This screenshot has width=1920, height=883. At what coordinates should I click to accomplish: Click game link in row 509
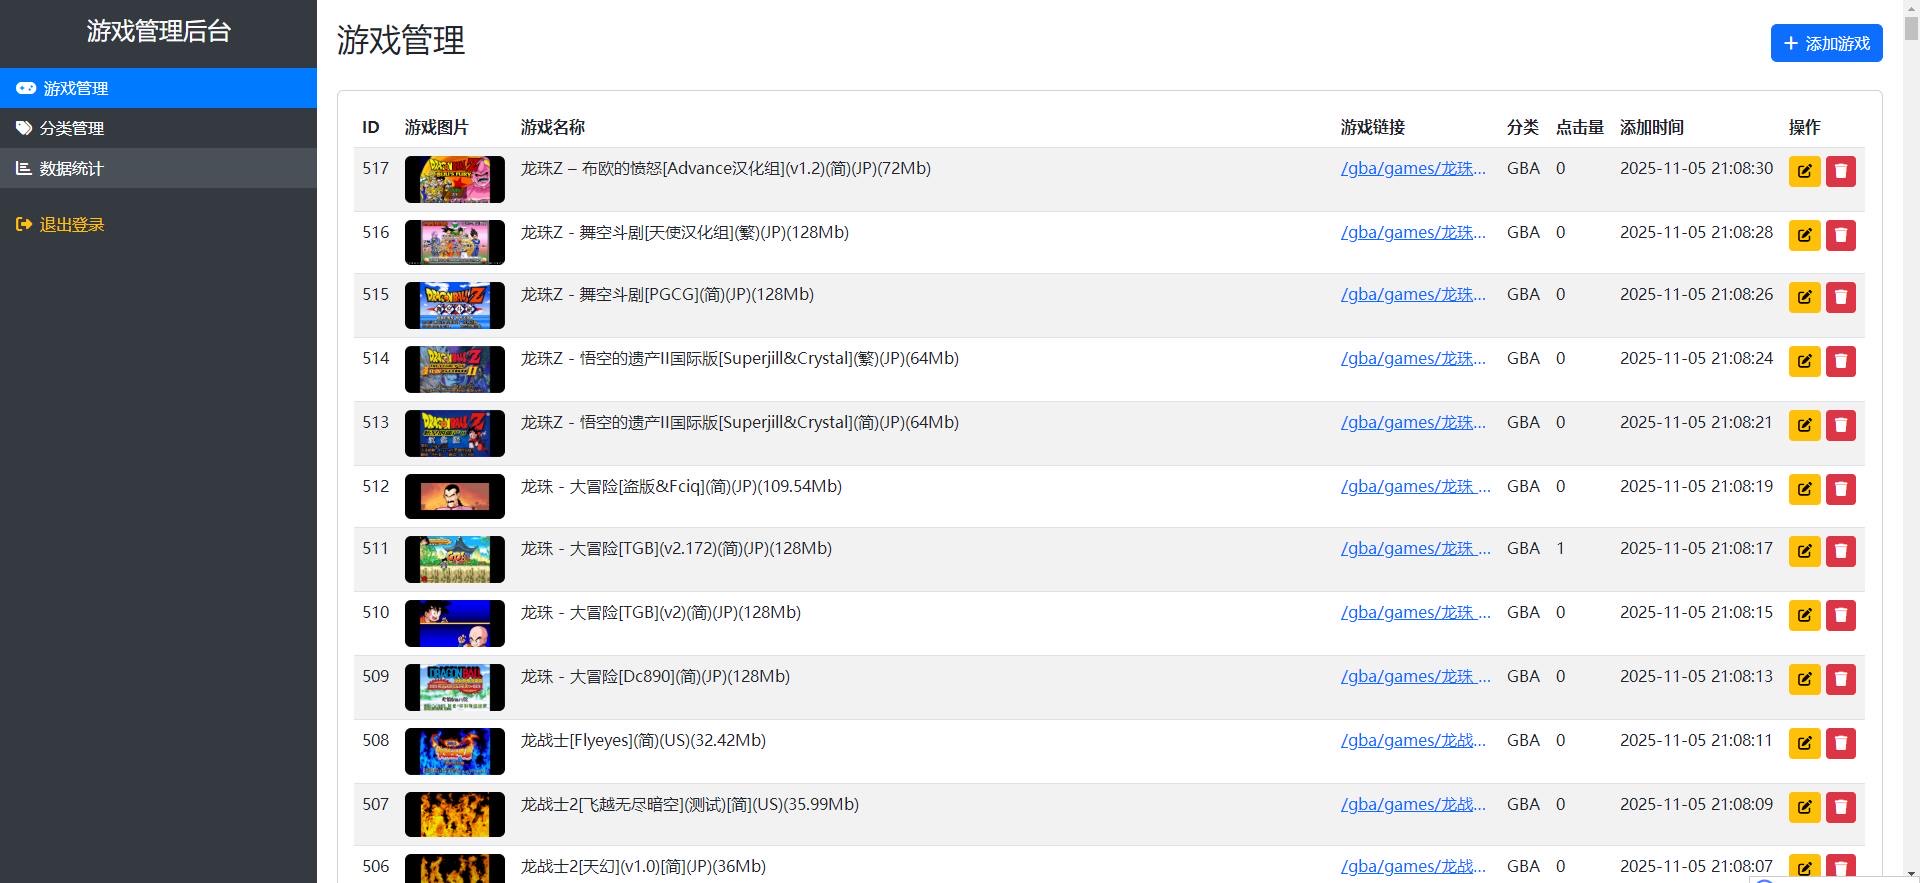(1416, 676)
